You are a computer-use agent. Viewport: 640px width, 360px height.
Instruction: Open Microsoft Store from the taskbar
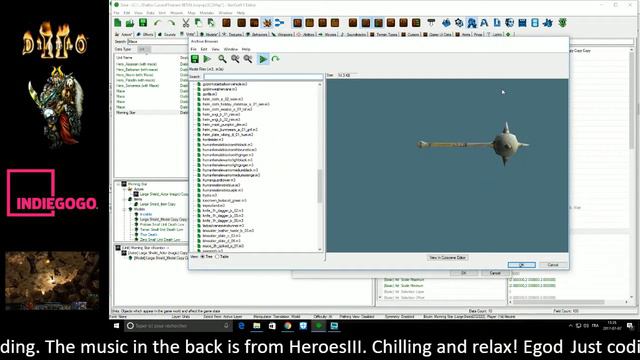[272, 326]
